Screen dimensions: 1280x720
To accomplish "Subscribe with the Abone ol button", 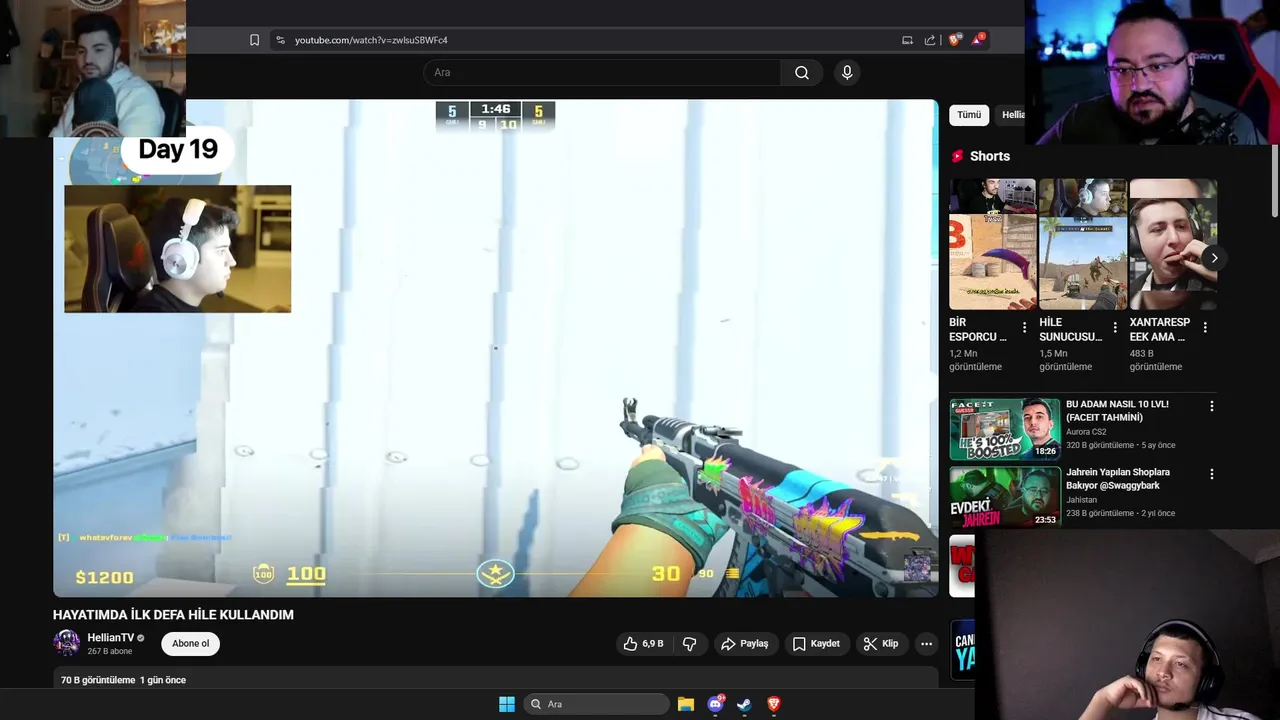I will (190, 644).
